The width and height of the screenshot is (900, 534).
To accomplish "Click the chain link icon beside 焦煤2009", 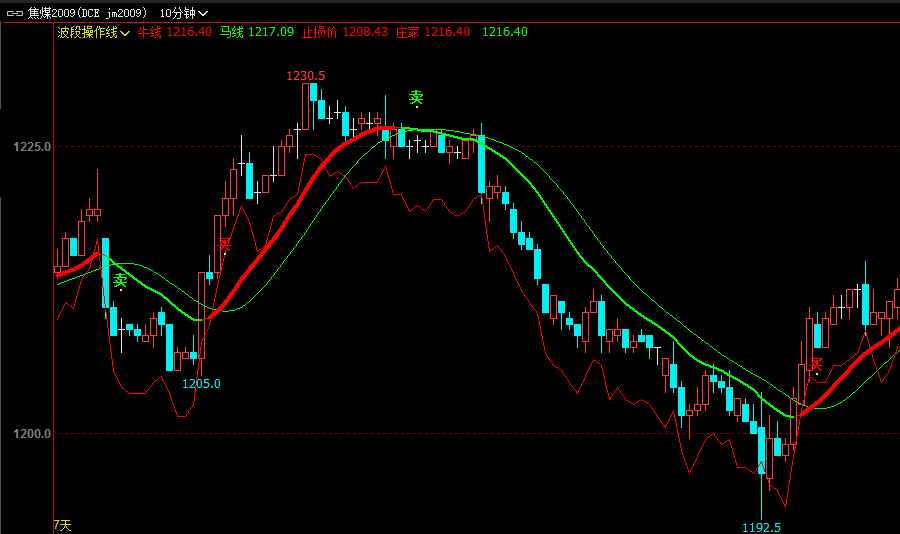I will (14, 13).
